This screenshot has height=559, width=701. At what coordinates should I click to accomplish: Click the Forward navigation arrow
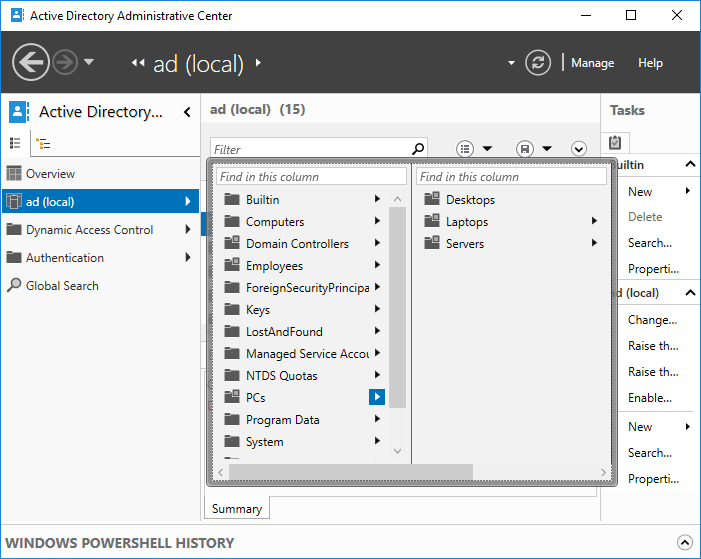tap(65, 62)
